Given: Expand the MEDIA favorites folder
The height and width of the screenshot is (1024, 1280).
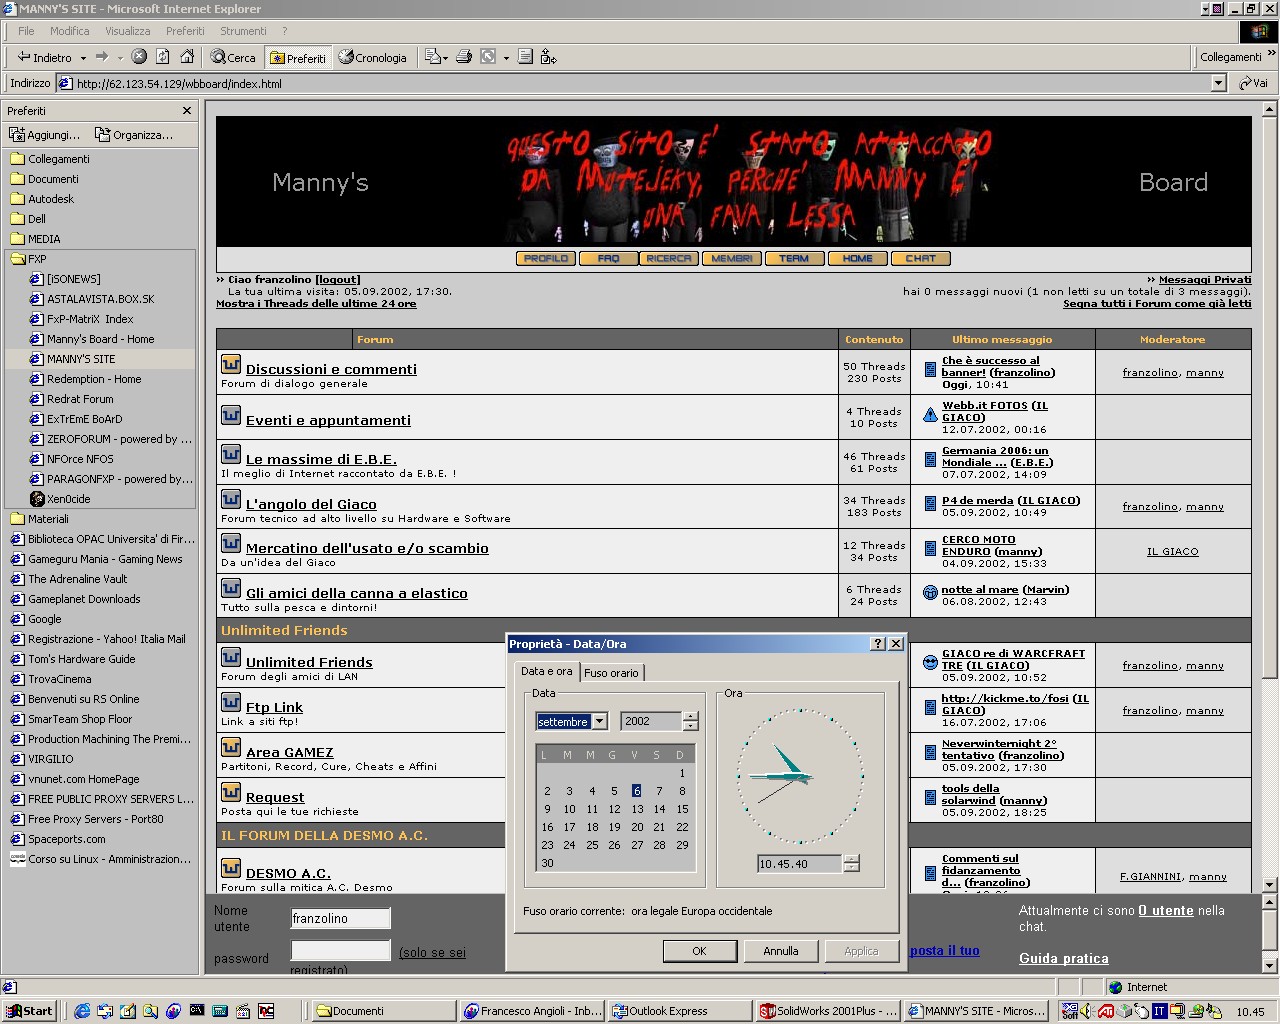Looking at the screenshot, I should 43,239.
